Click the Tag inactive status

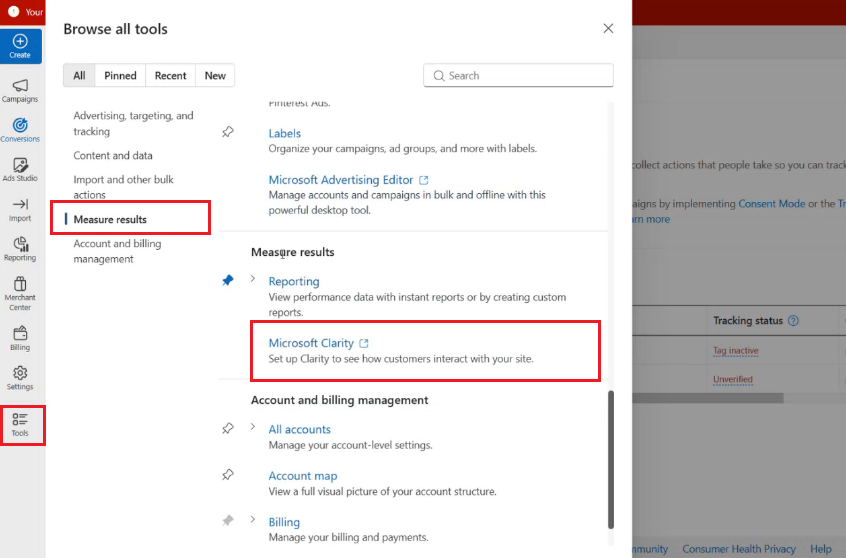click(x=735, y=351)
